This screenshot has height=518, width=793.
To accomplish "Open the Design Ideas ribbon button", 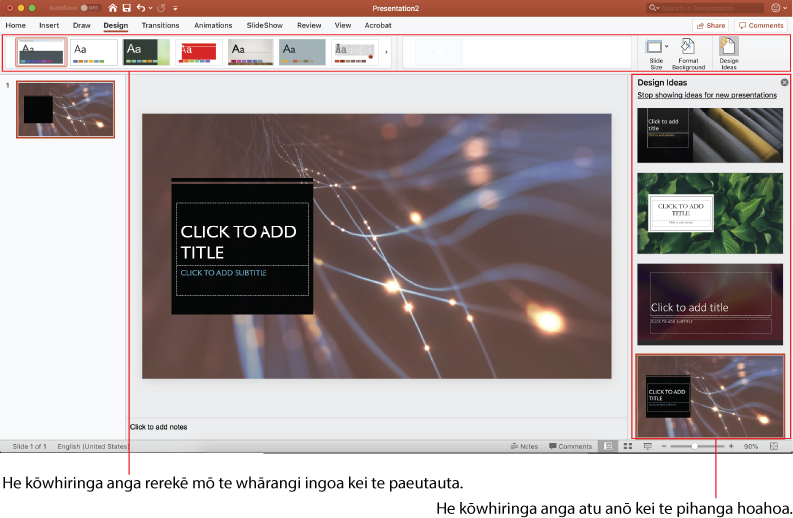I will pyautogui.click(x=728, y=53).
